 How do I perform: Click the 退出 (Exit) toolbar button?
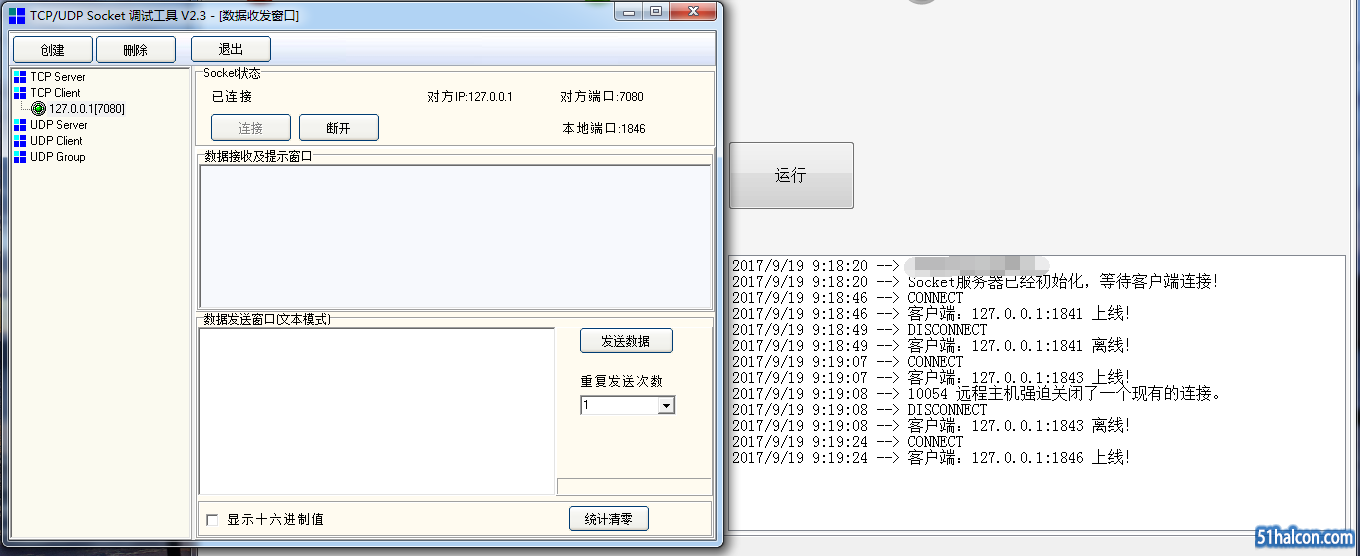coord(231,50)
